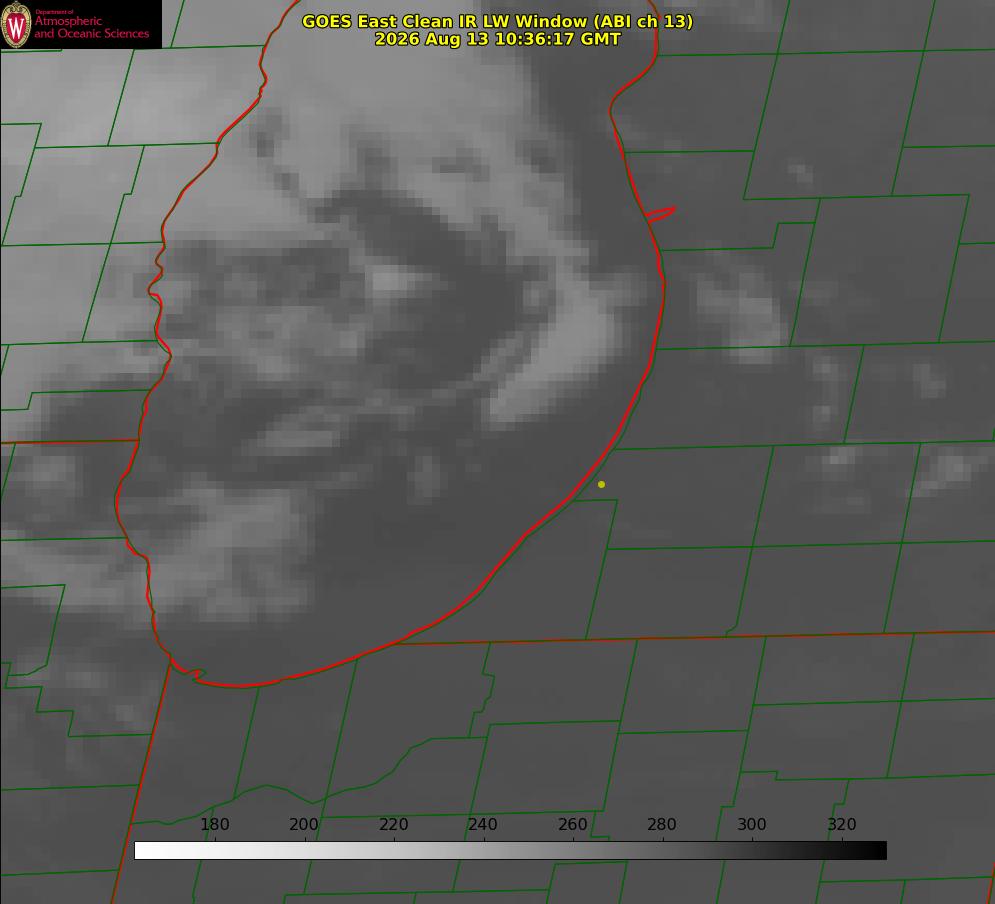Click the white end of the colorbar
The image size is (995, 904).
pos(143,850)
